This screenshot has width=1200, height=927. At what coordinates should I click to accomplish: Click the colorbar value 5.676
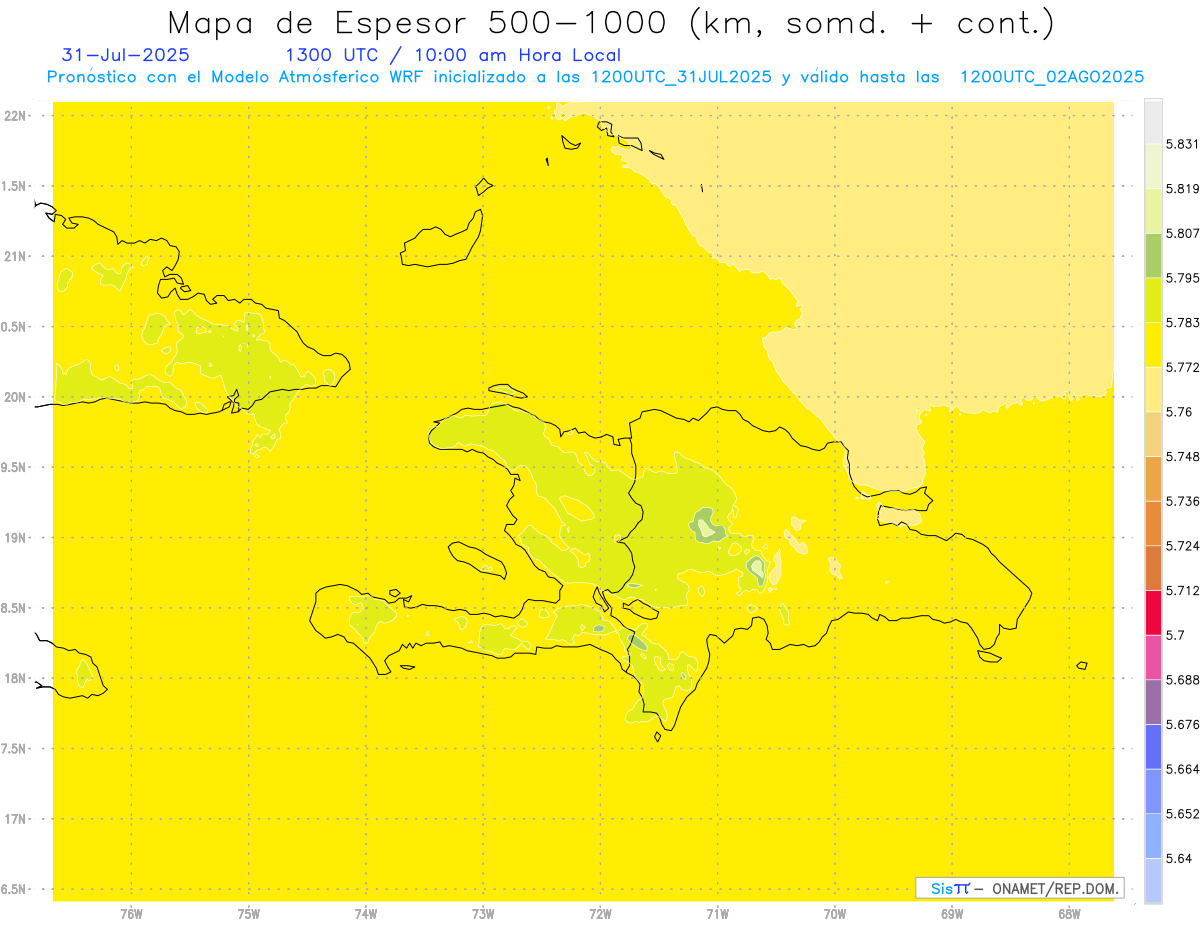pos(1183,724)
